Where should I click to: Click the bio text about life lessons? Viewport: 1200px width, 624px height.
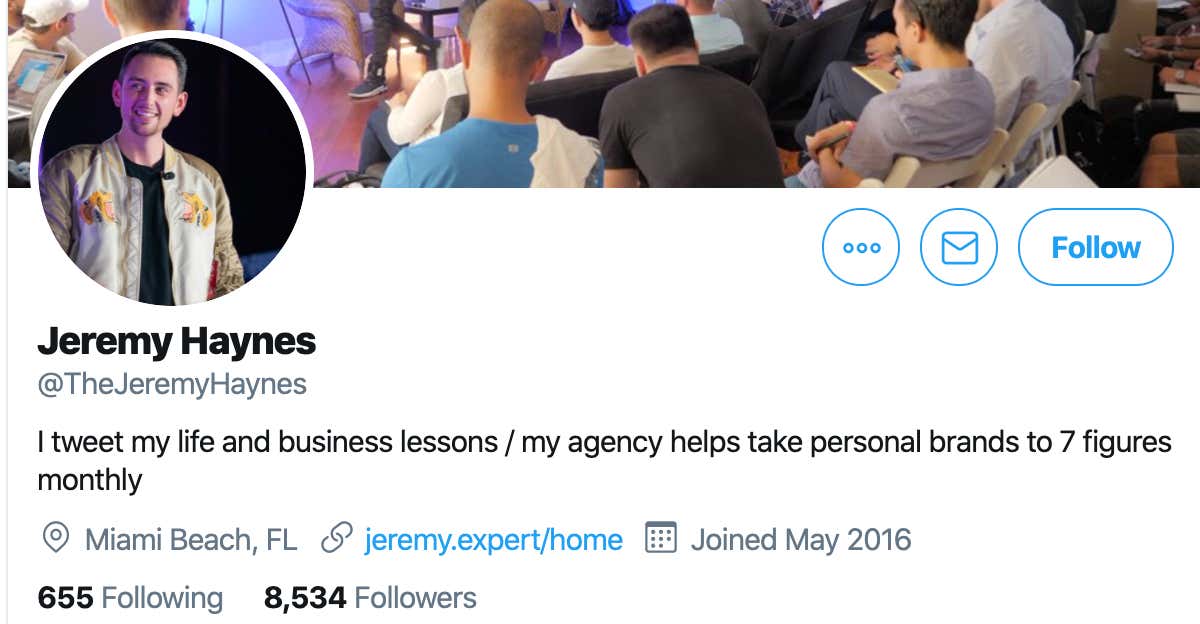click(604, 461)
